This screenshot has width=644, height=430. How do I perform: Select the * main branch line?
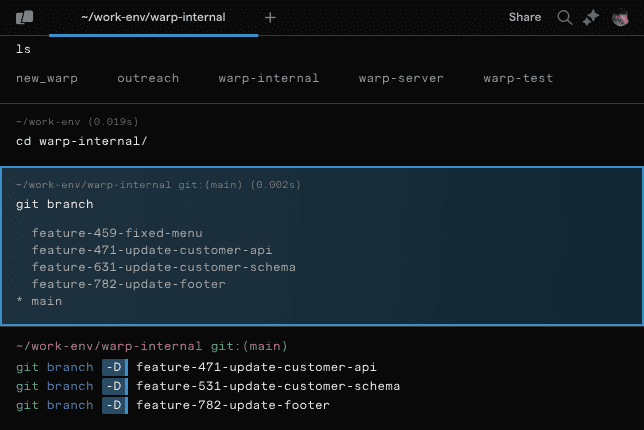coord(39,301)
